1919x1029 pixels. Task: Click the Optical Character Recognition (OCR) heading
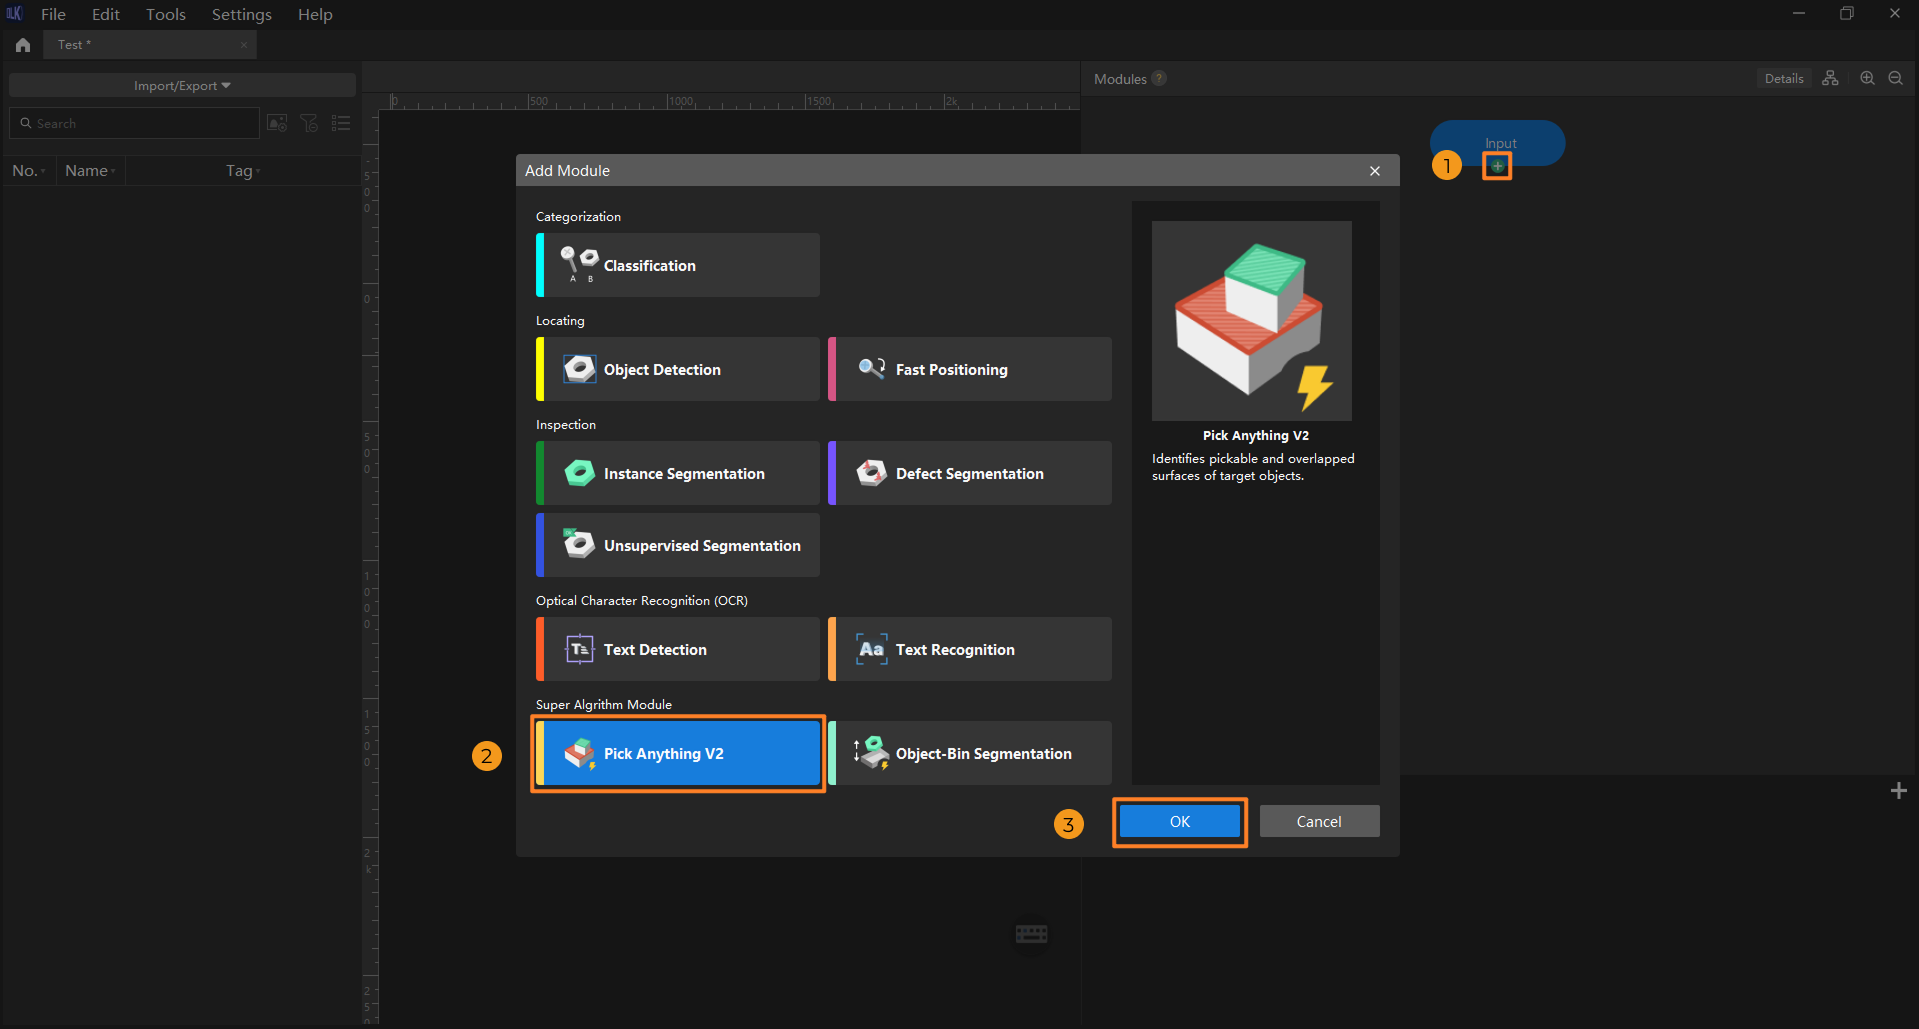pyautogui.click(x=642, y=600)
